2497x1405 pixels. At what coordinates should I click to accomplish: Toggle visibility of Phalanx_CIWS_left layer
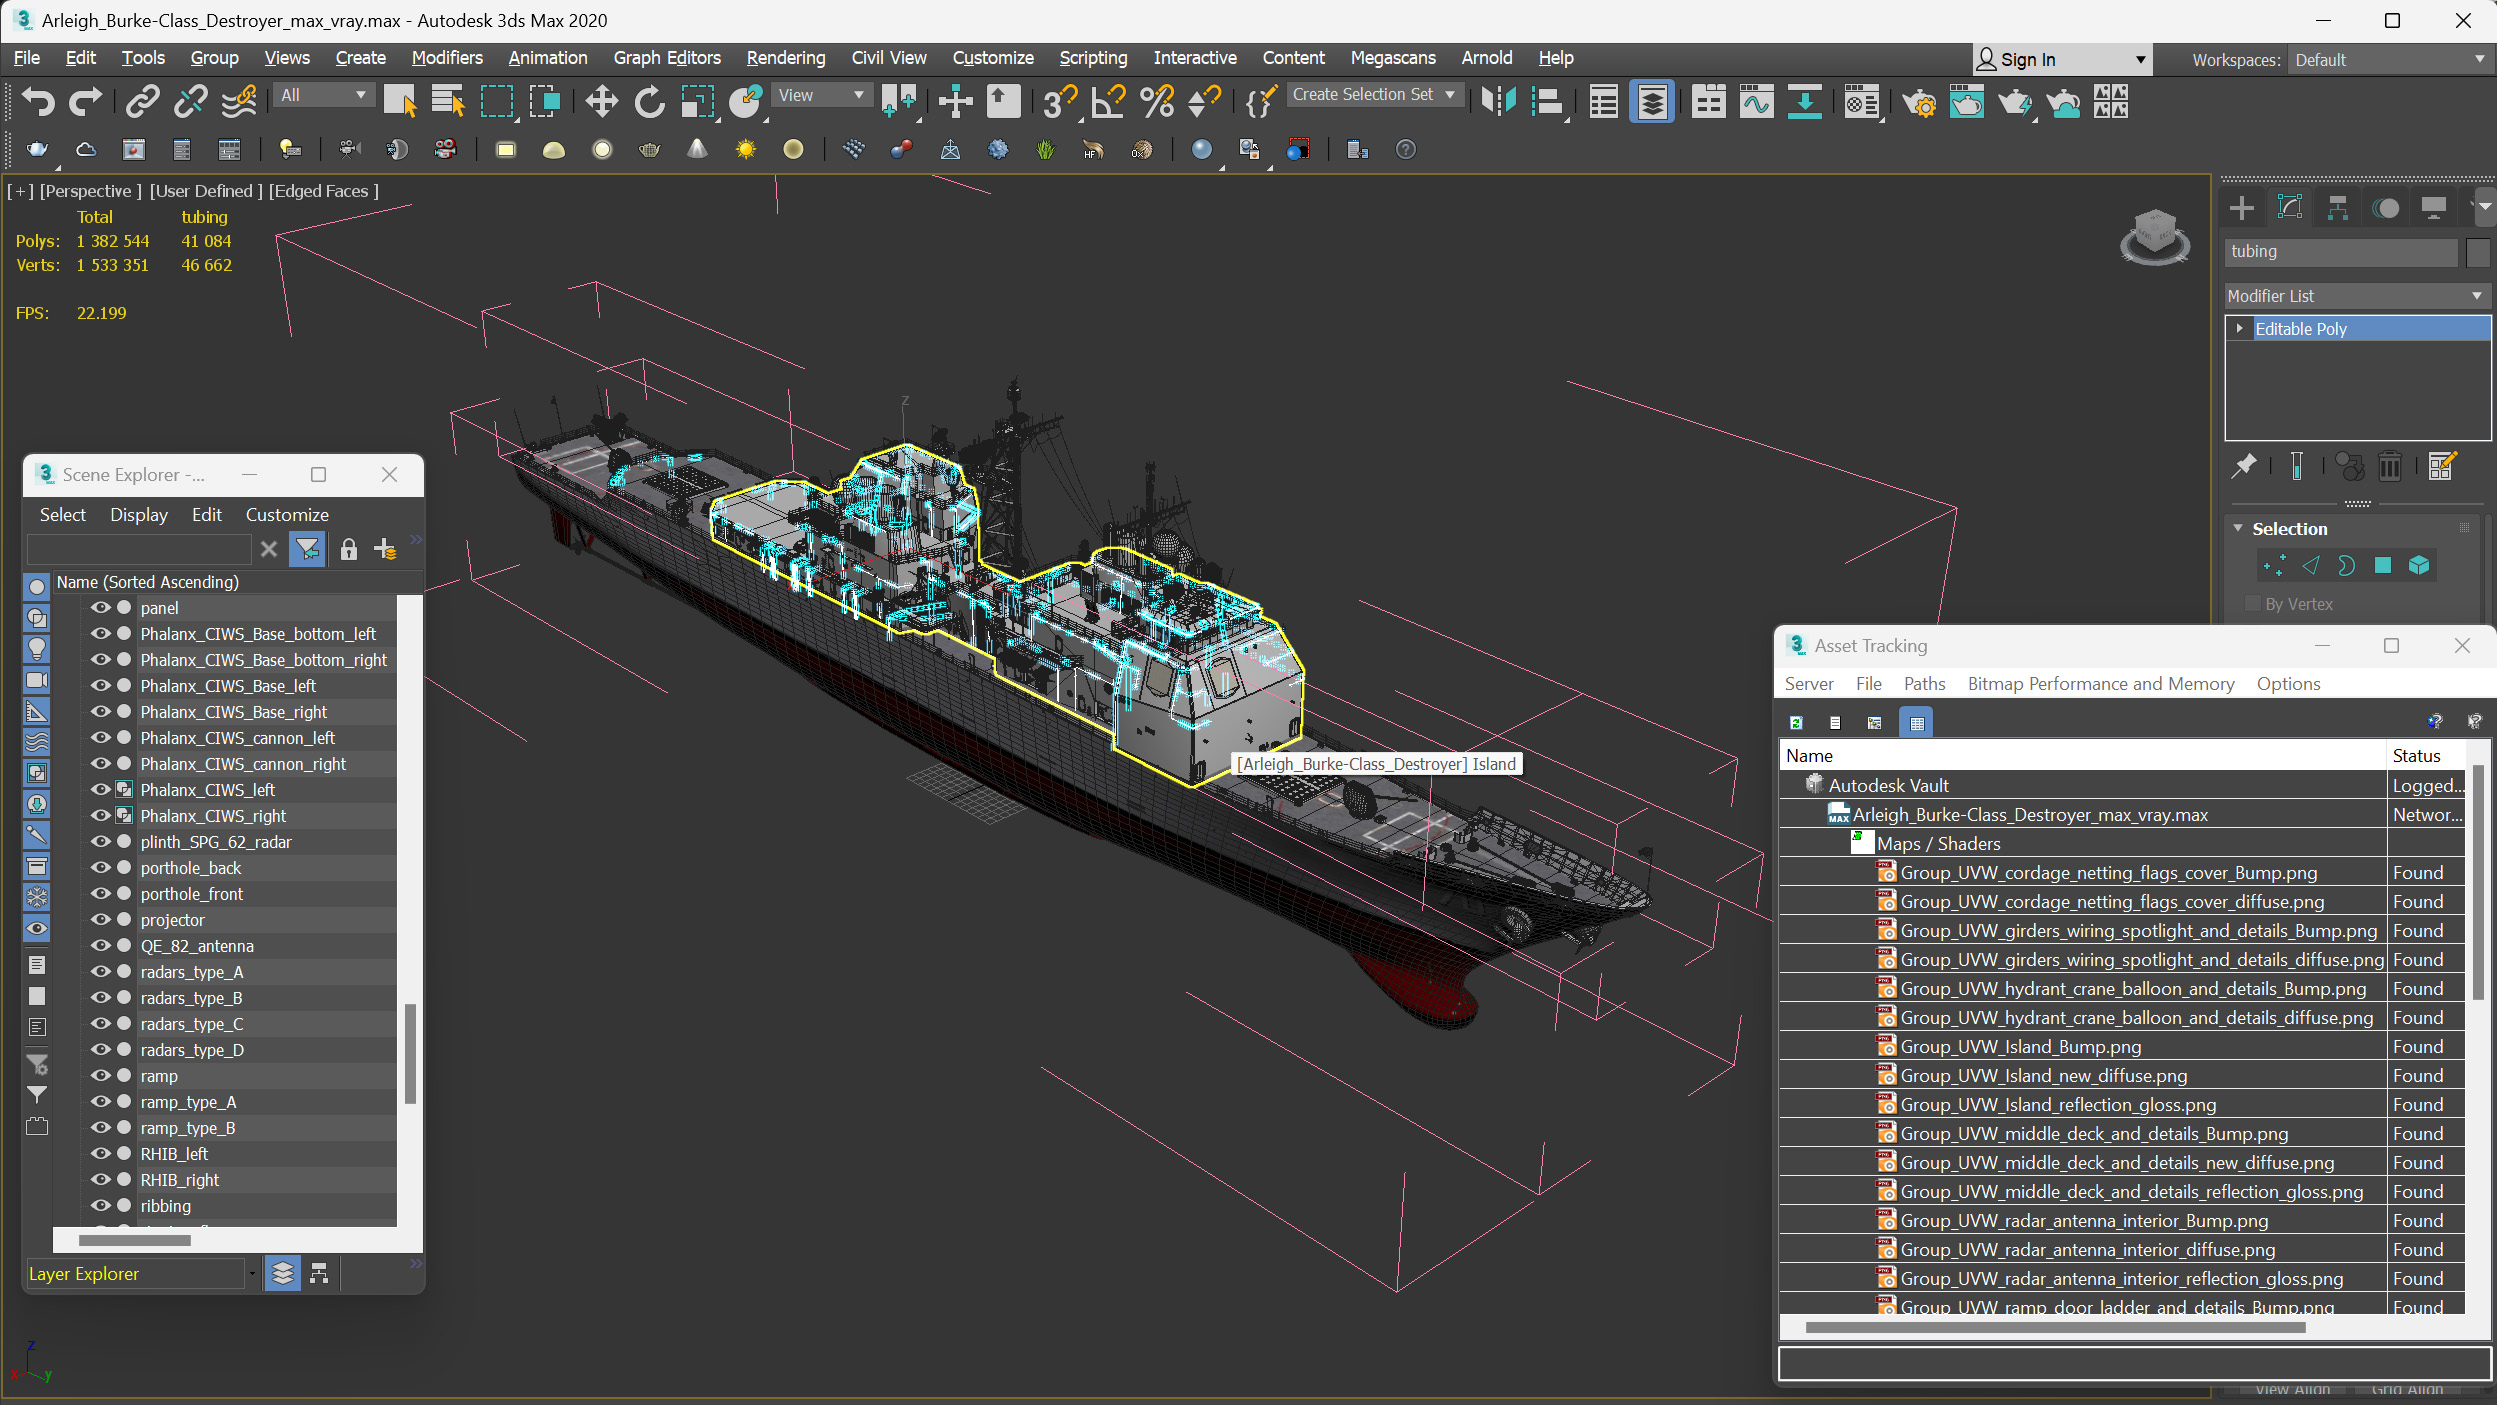[x=98, y=789]
